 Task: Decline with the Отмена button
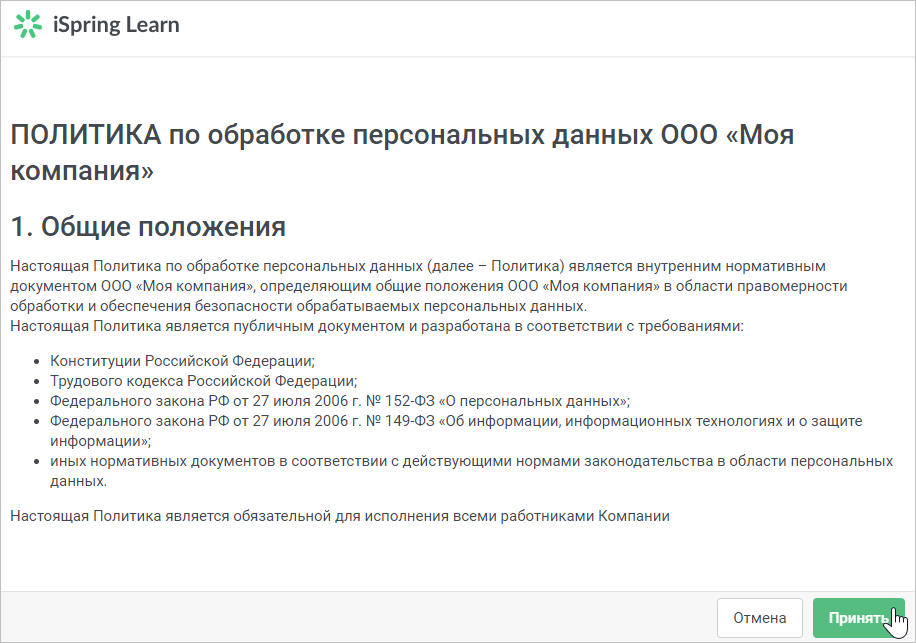point(759,618)
